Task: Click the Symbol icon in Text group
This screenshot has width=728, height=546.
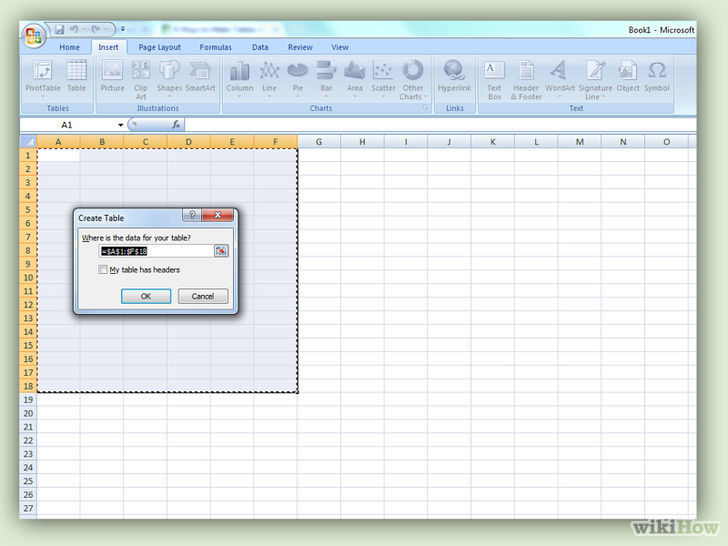Action: 657,76
